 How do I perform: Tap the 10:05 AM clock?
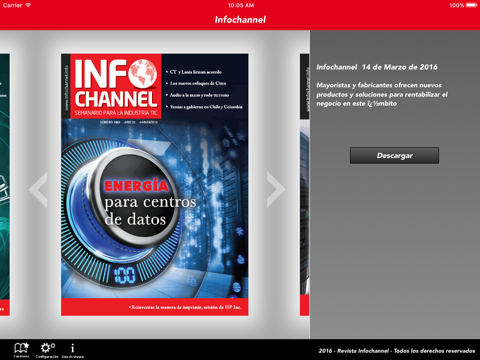coord(241,5)
